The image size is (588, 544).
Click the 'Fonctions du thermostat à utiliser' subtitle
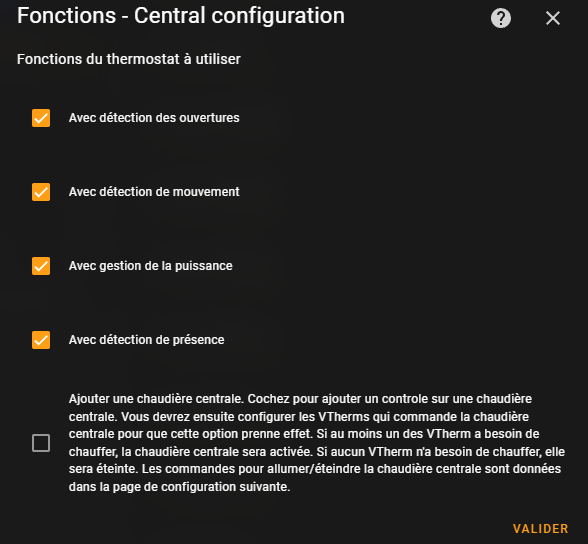coord(129,59)
